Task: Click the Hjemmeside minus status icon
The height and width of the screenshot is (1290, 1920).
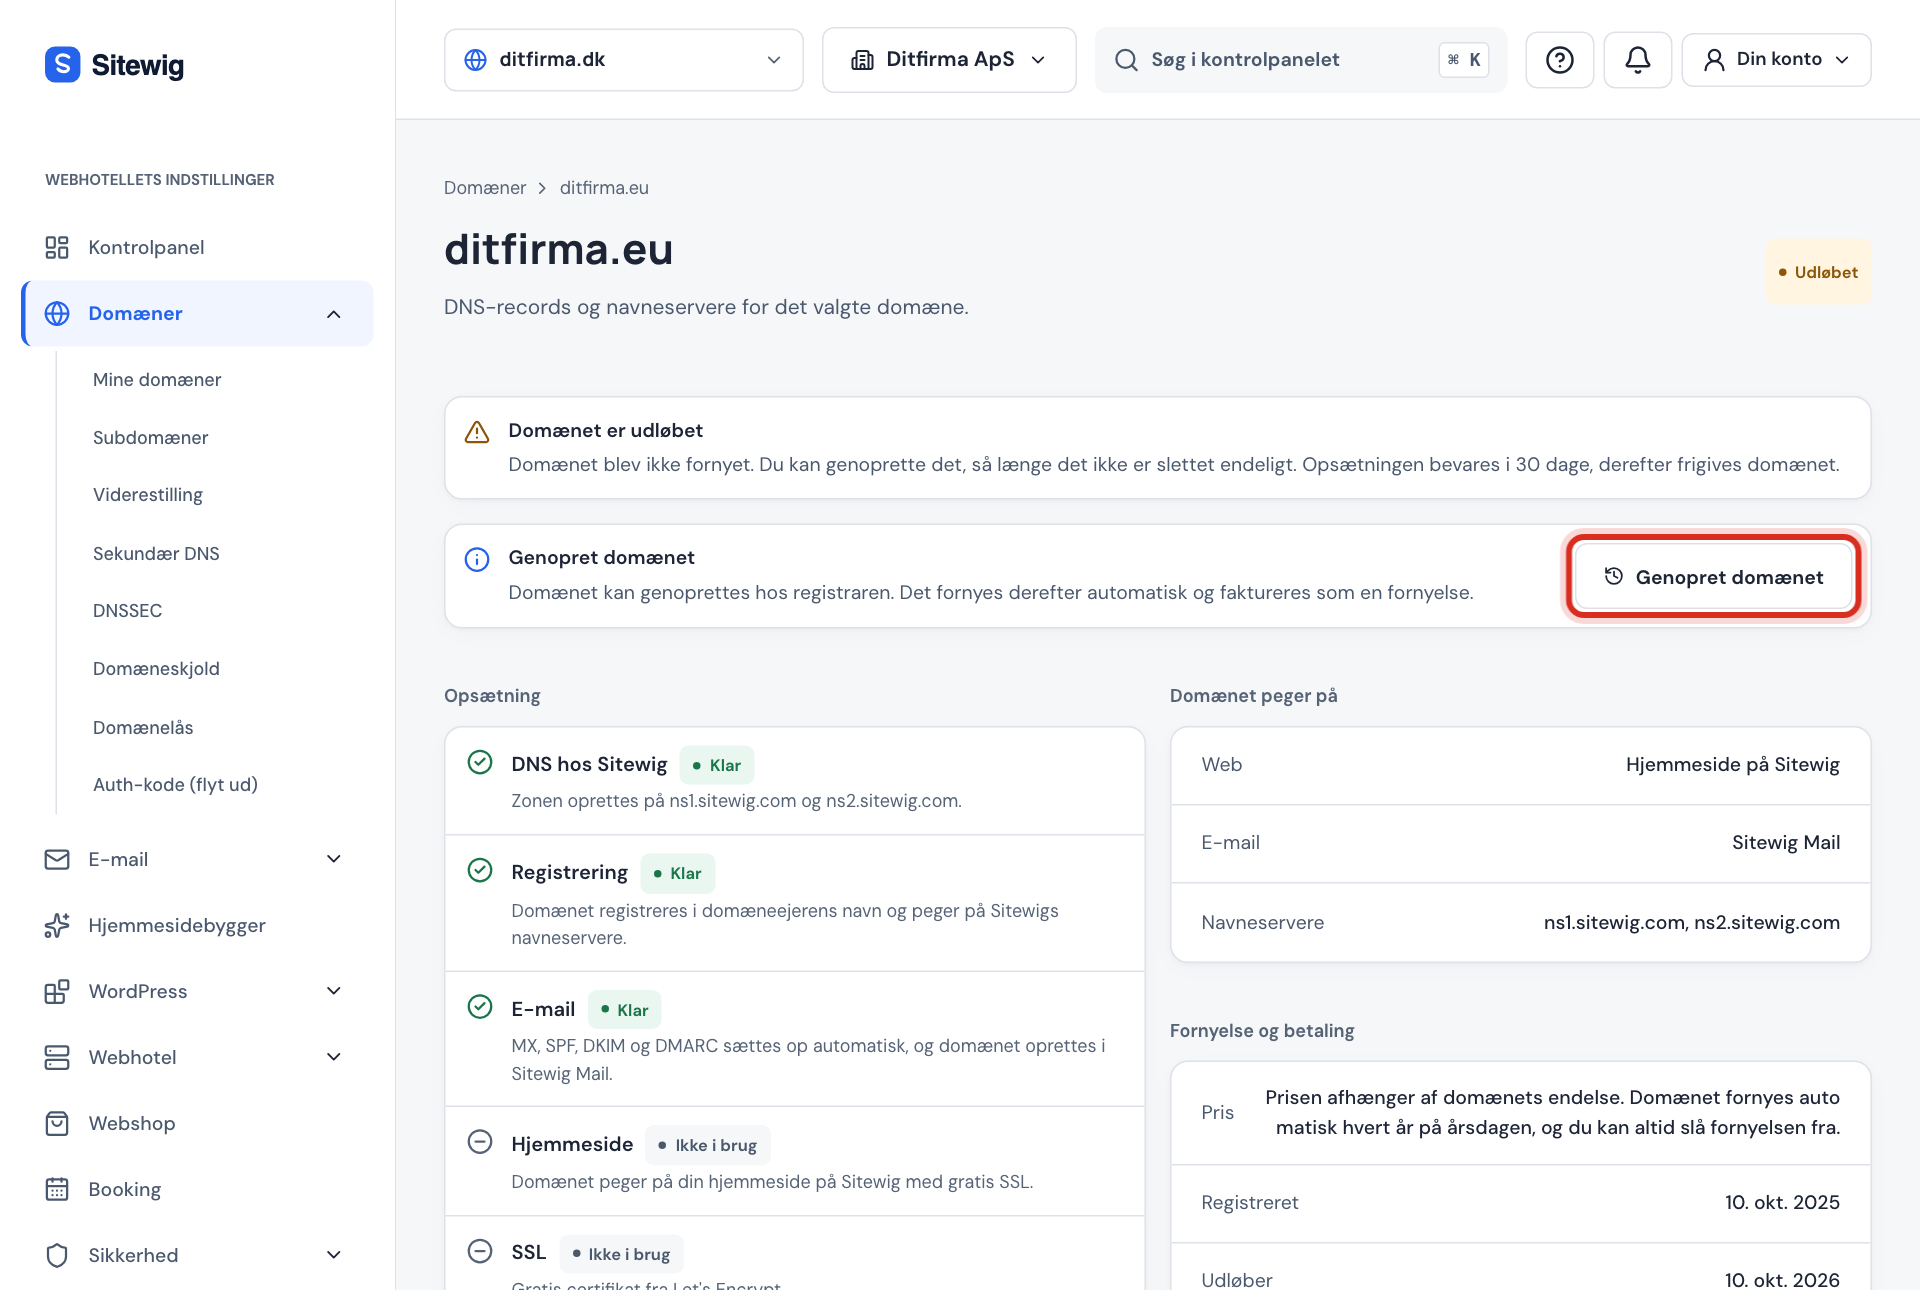Action: pos(480,1142)
